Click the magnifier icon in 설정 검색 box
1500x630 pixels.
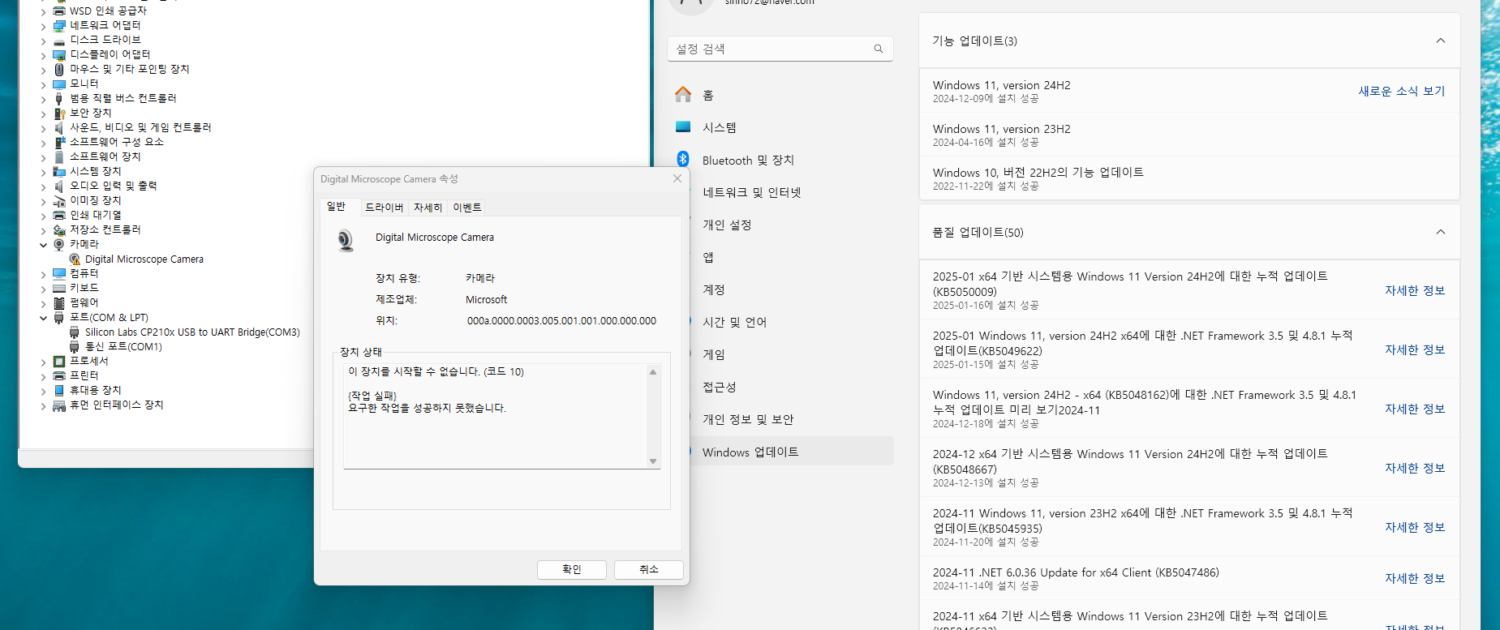(878, 49)
